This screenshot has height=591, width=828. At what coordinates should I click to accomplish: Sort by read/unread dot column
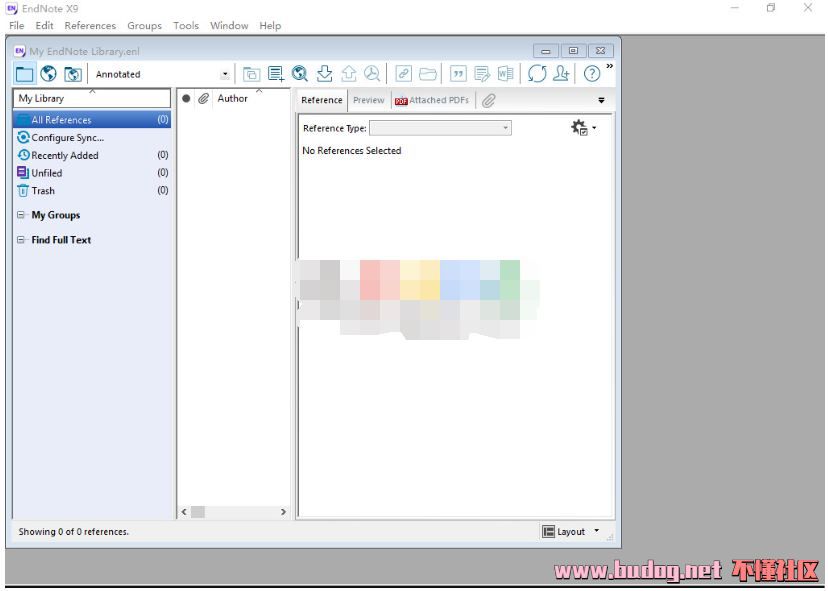click(186, 98)
